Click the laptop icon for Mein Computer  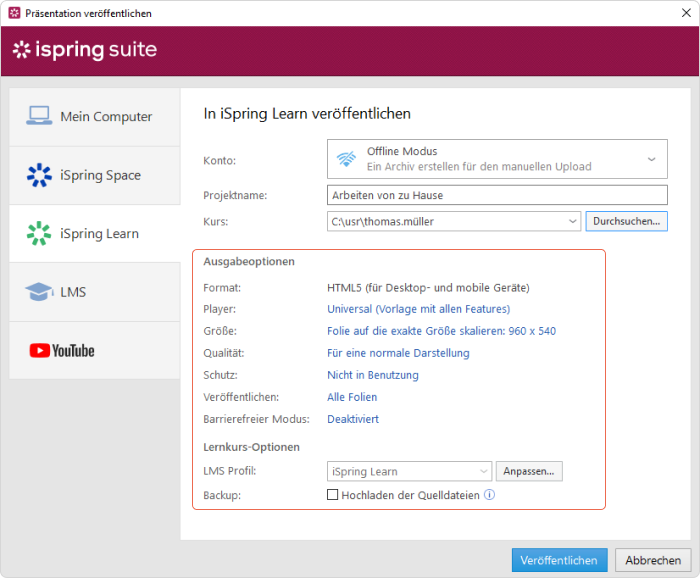click(38, 116)
